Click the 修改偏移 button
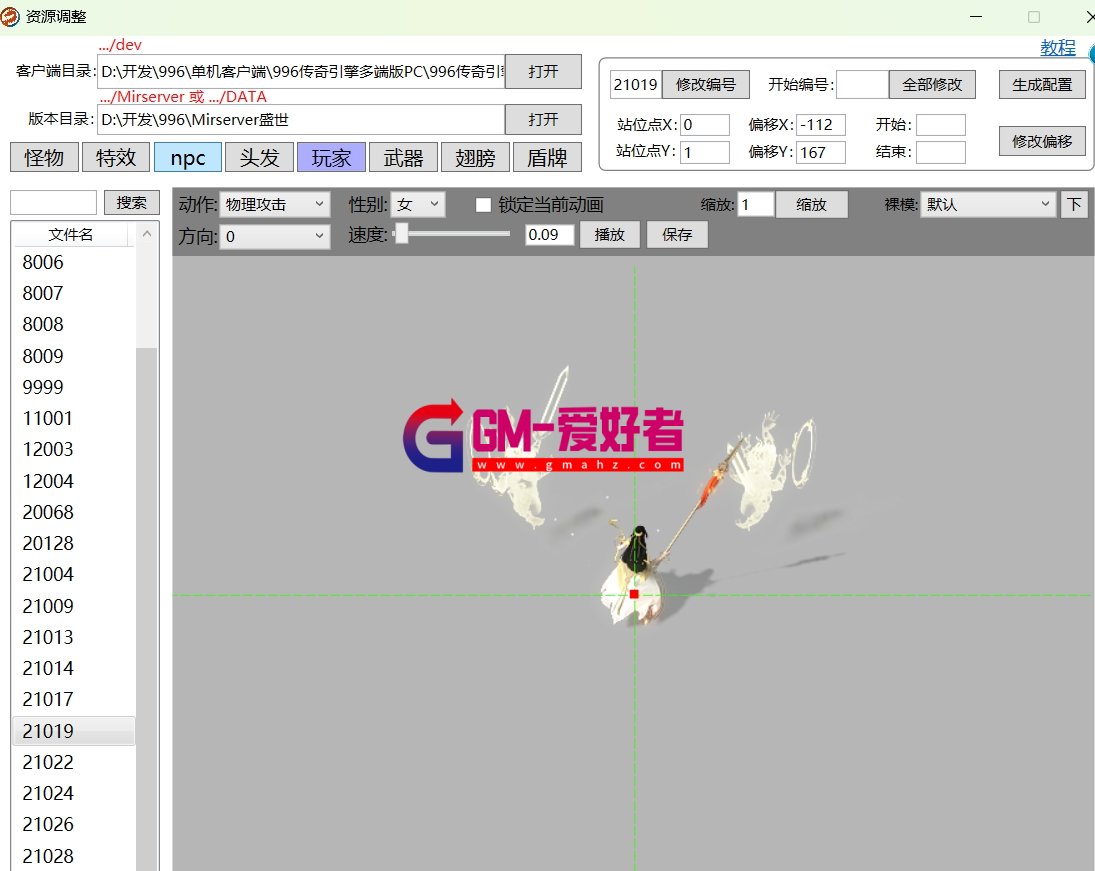 tap(1042, 141)
